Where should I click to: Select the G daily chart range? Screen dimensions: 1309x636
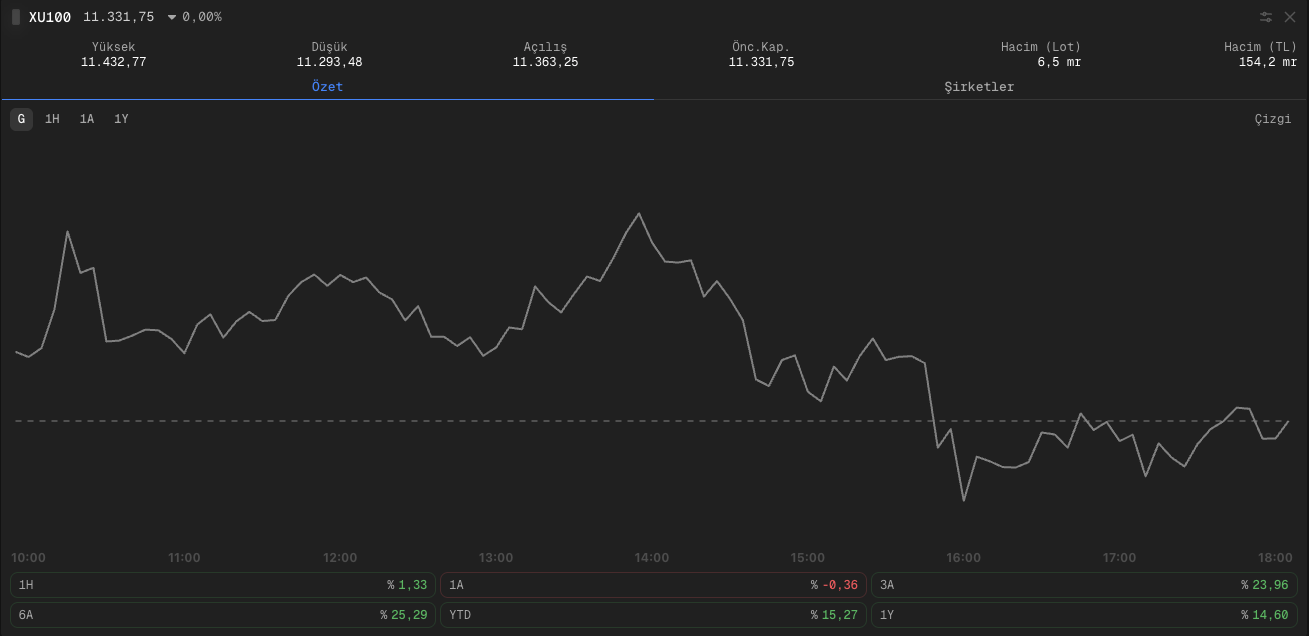21,120
